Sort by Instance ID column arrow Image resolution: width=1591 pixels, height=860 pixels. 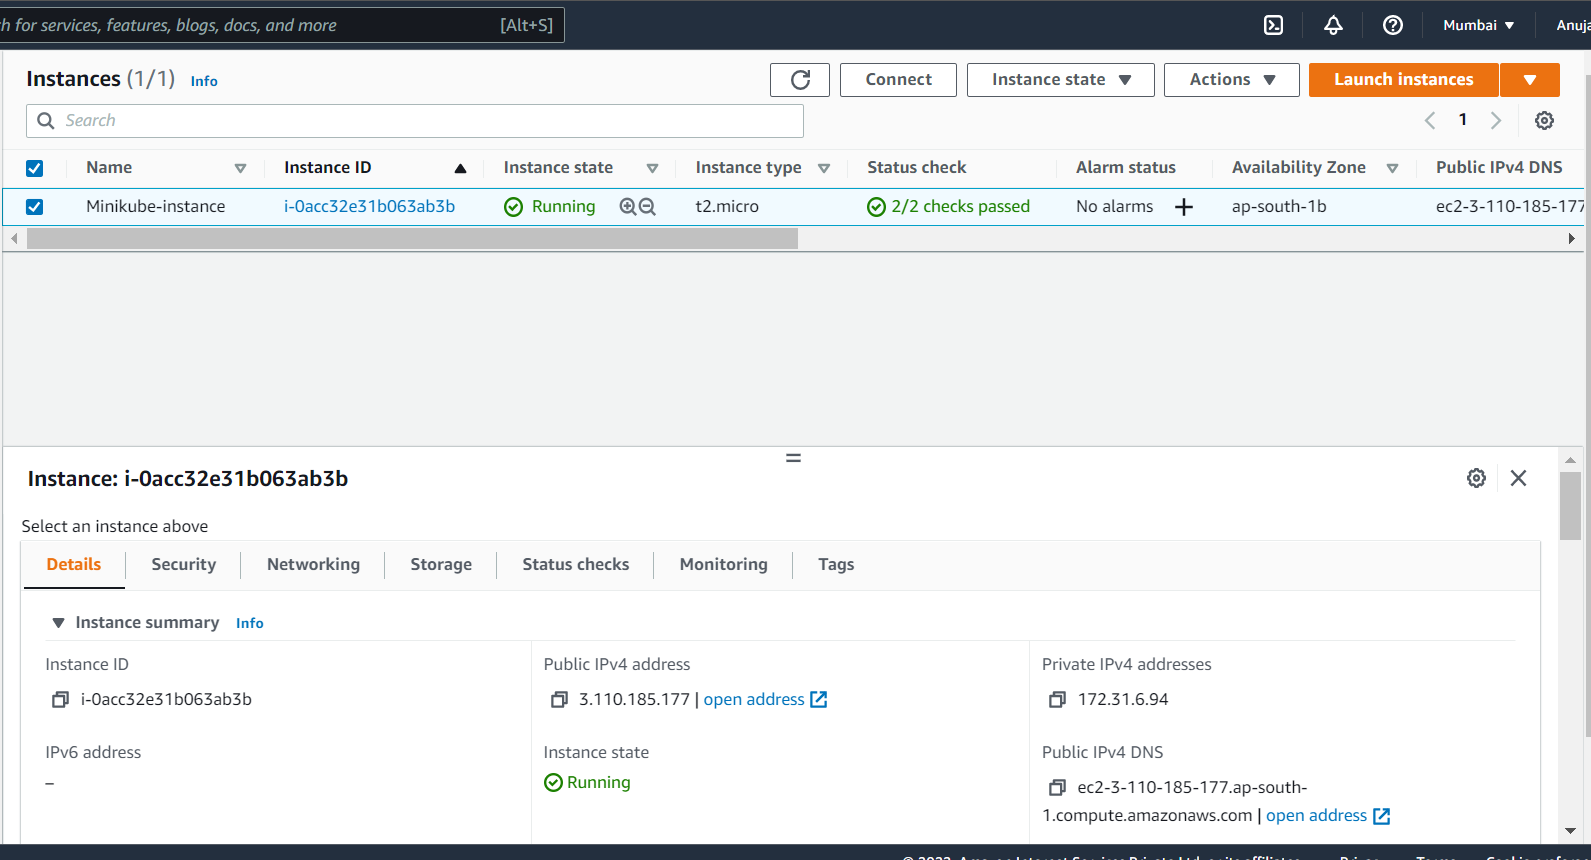pyautogui.click(x=460, y=168)
